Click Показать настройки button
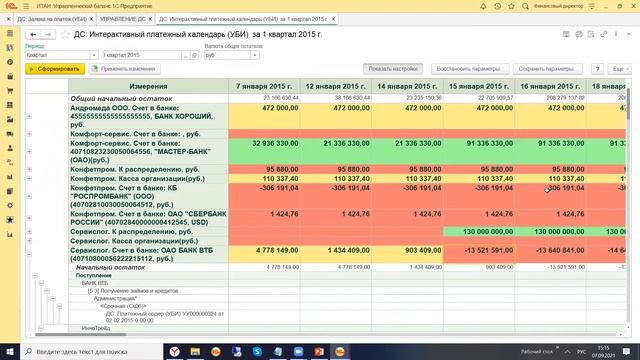This screenshot has height=360, width=640. point(393,69)
